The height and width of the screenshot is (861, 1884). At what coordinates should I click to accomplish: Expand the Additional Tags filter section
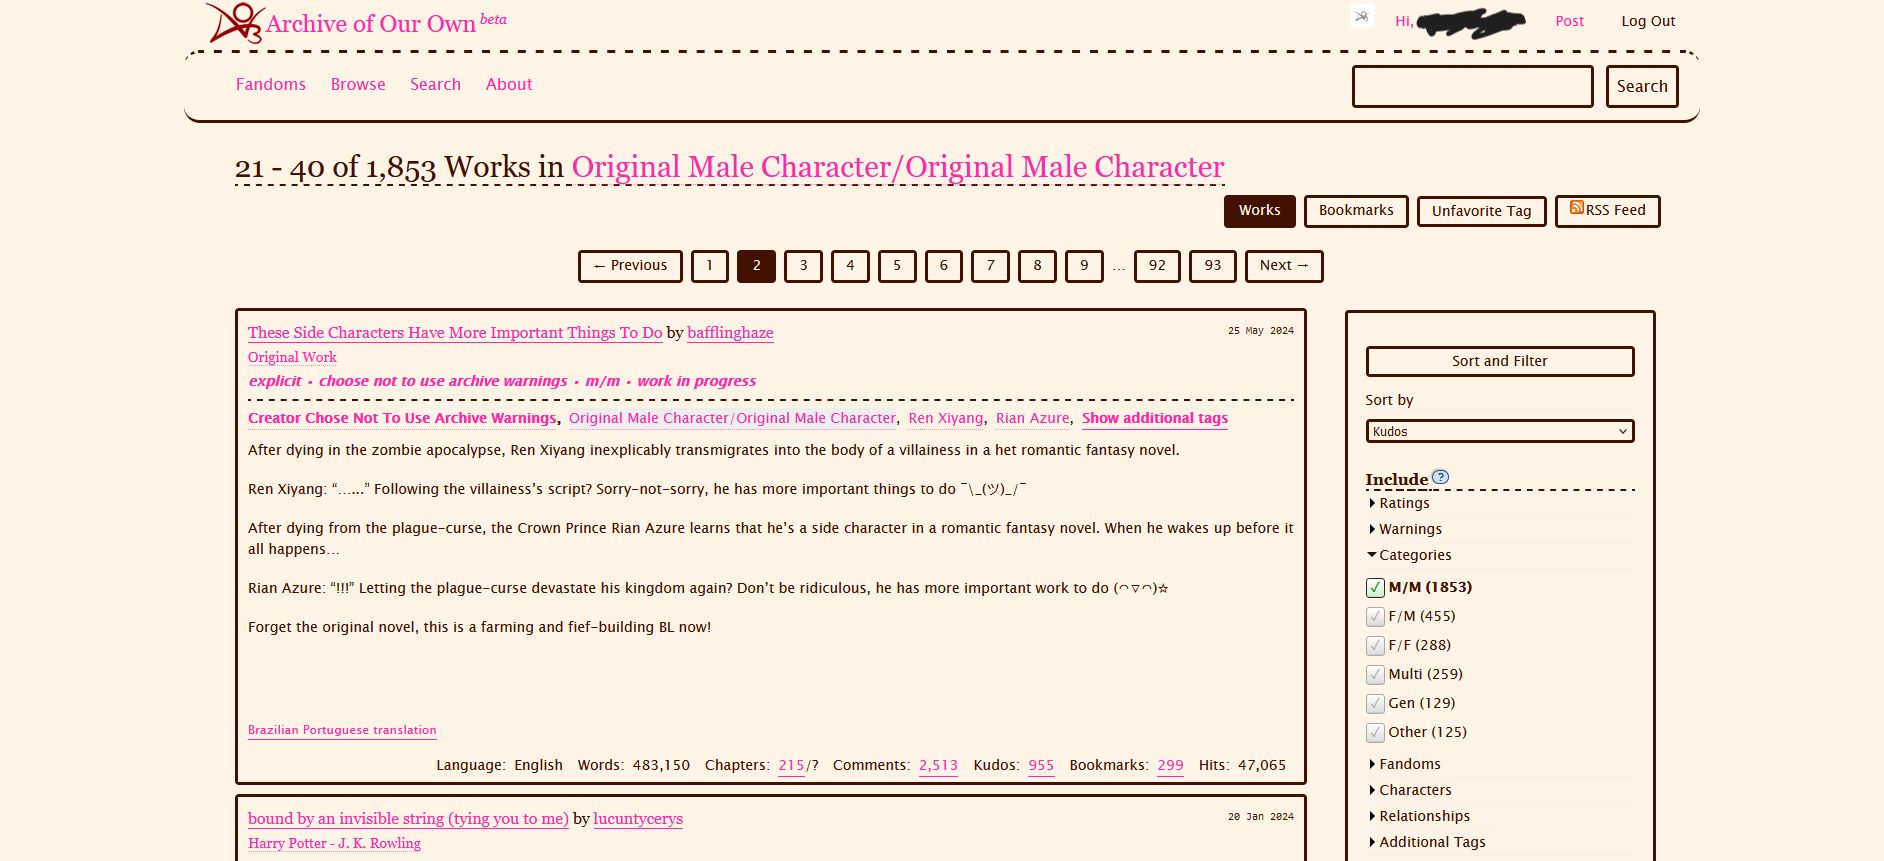pos(1427,842)
